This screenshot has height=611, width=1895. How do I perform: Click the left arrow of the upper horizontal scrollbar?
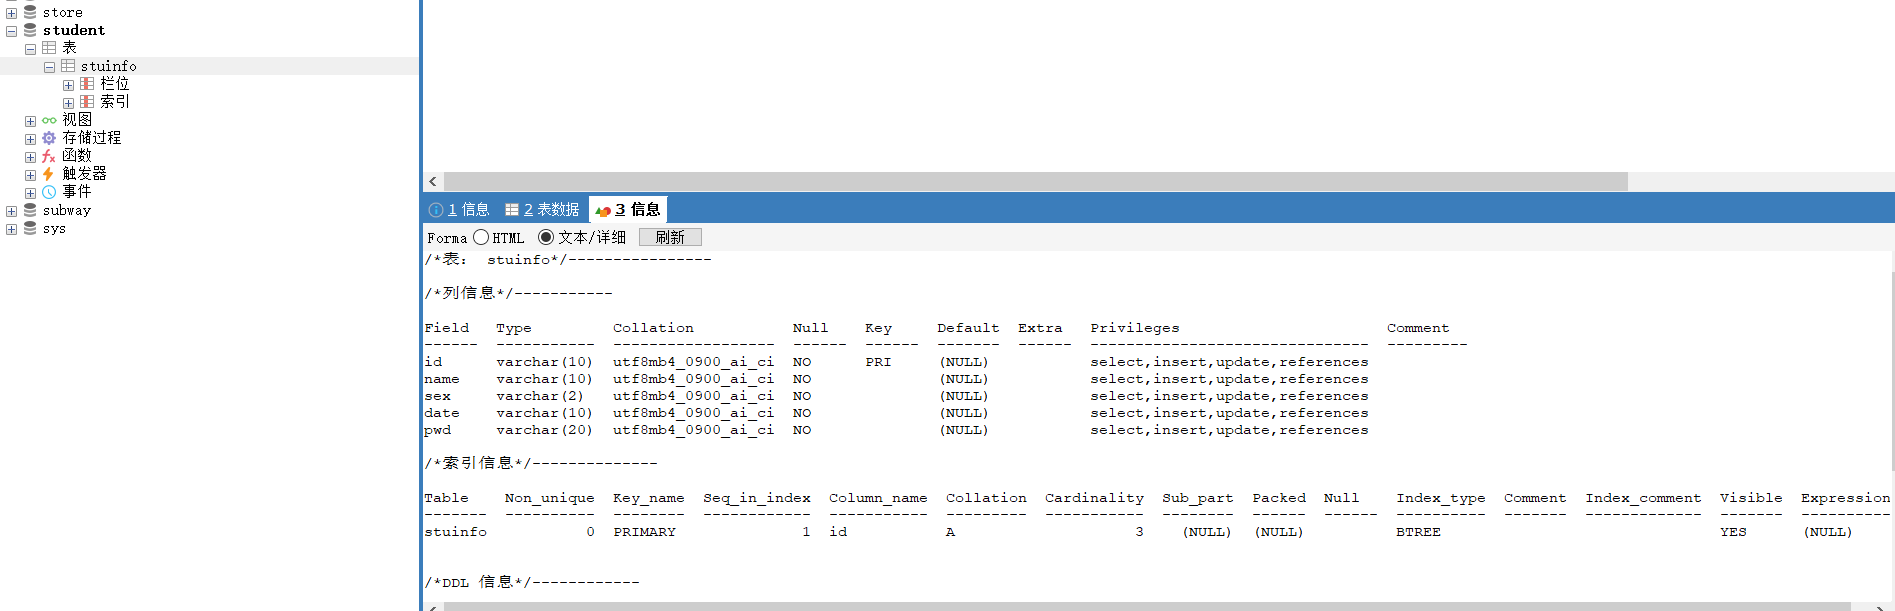tap(432, 181)
